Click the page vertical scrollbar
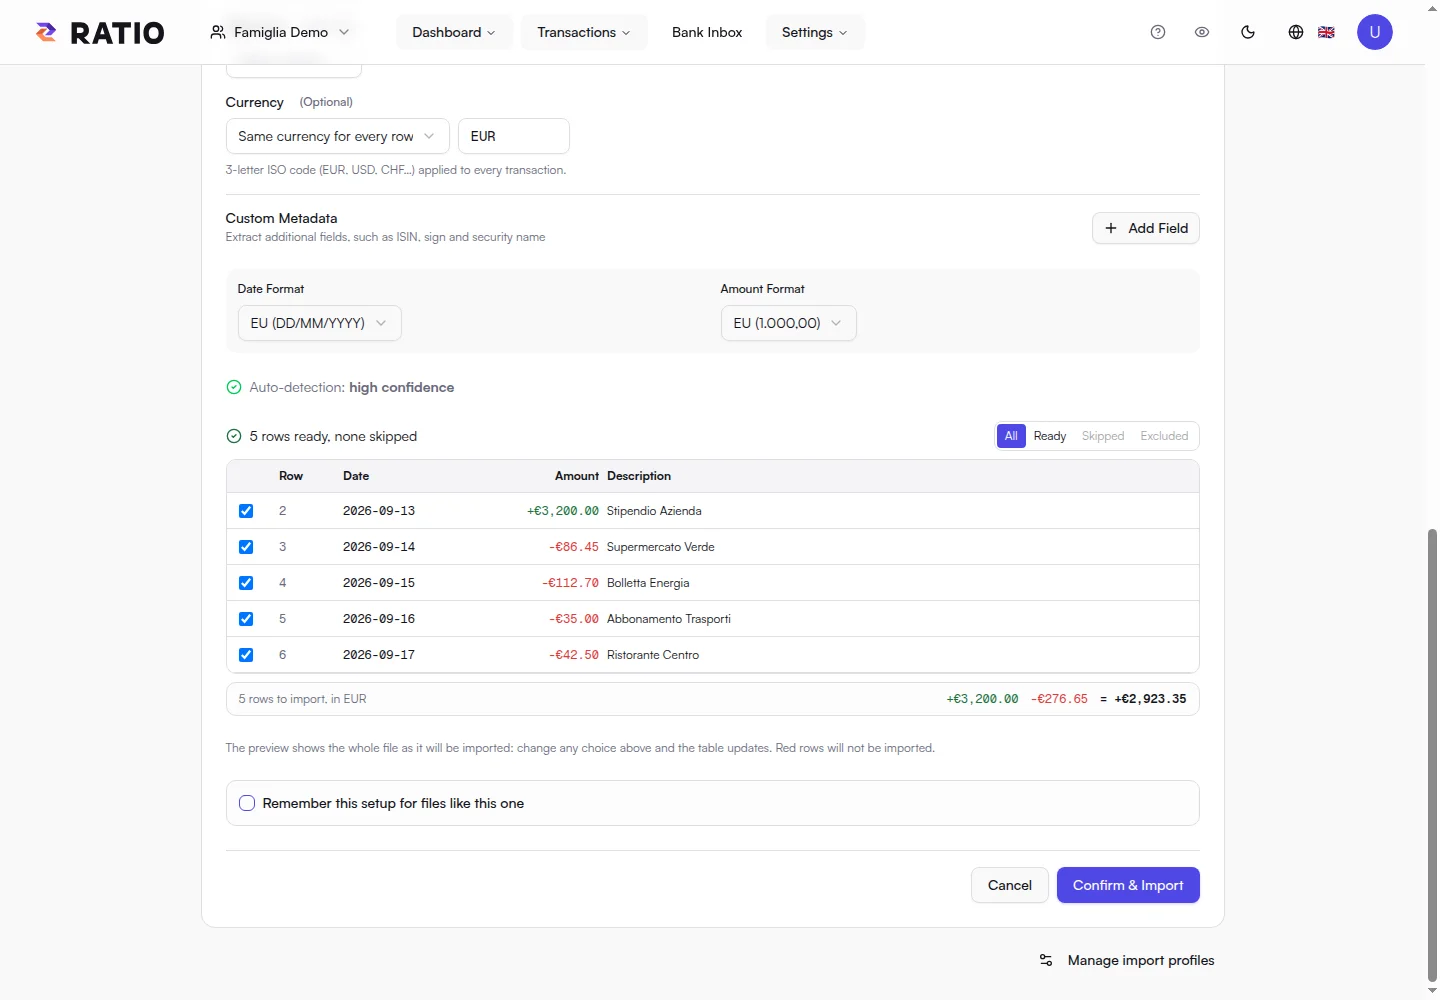Viewport: 1440px width, 1000px height. [x=1432, y=755]
